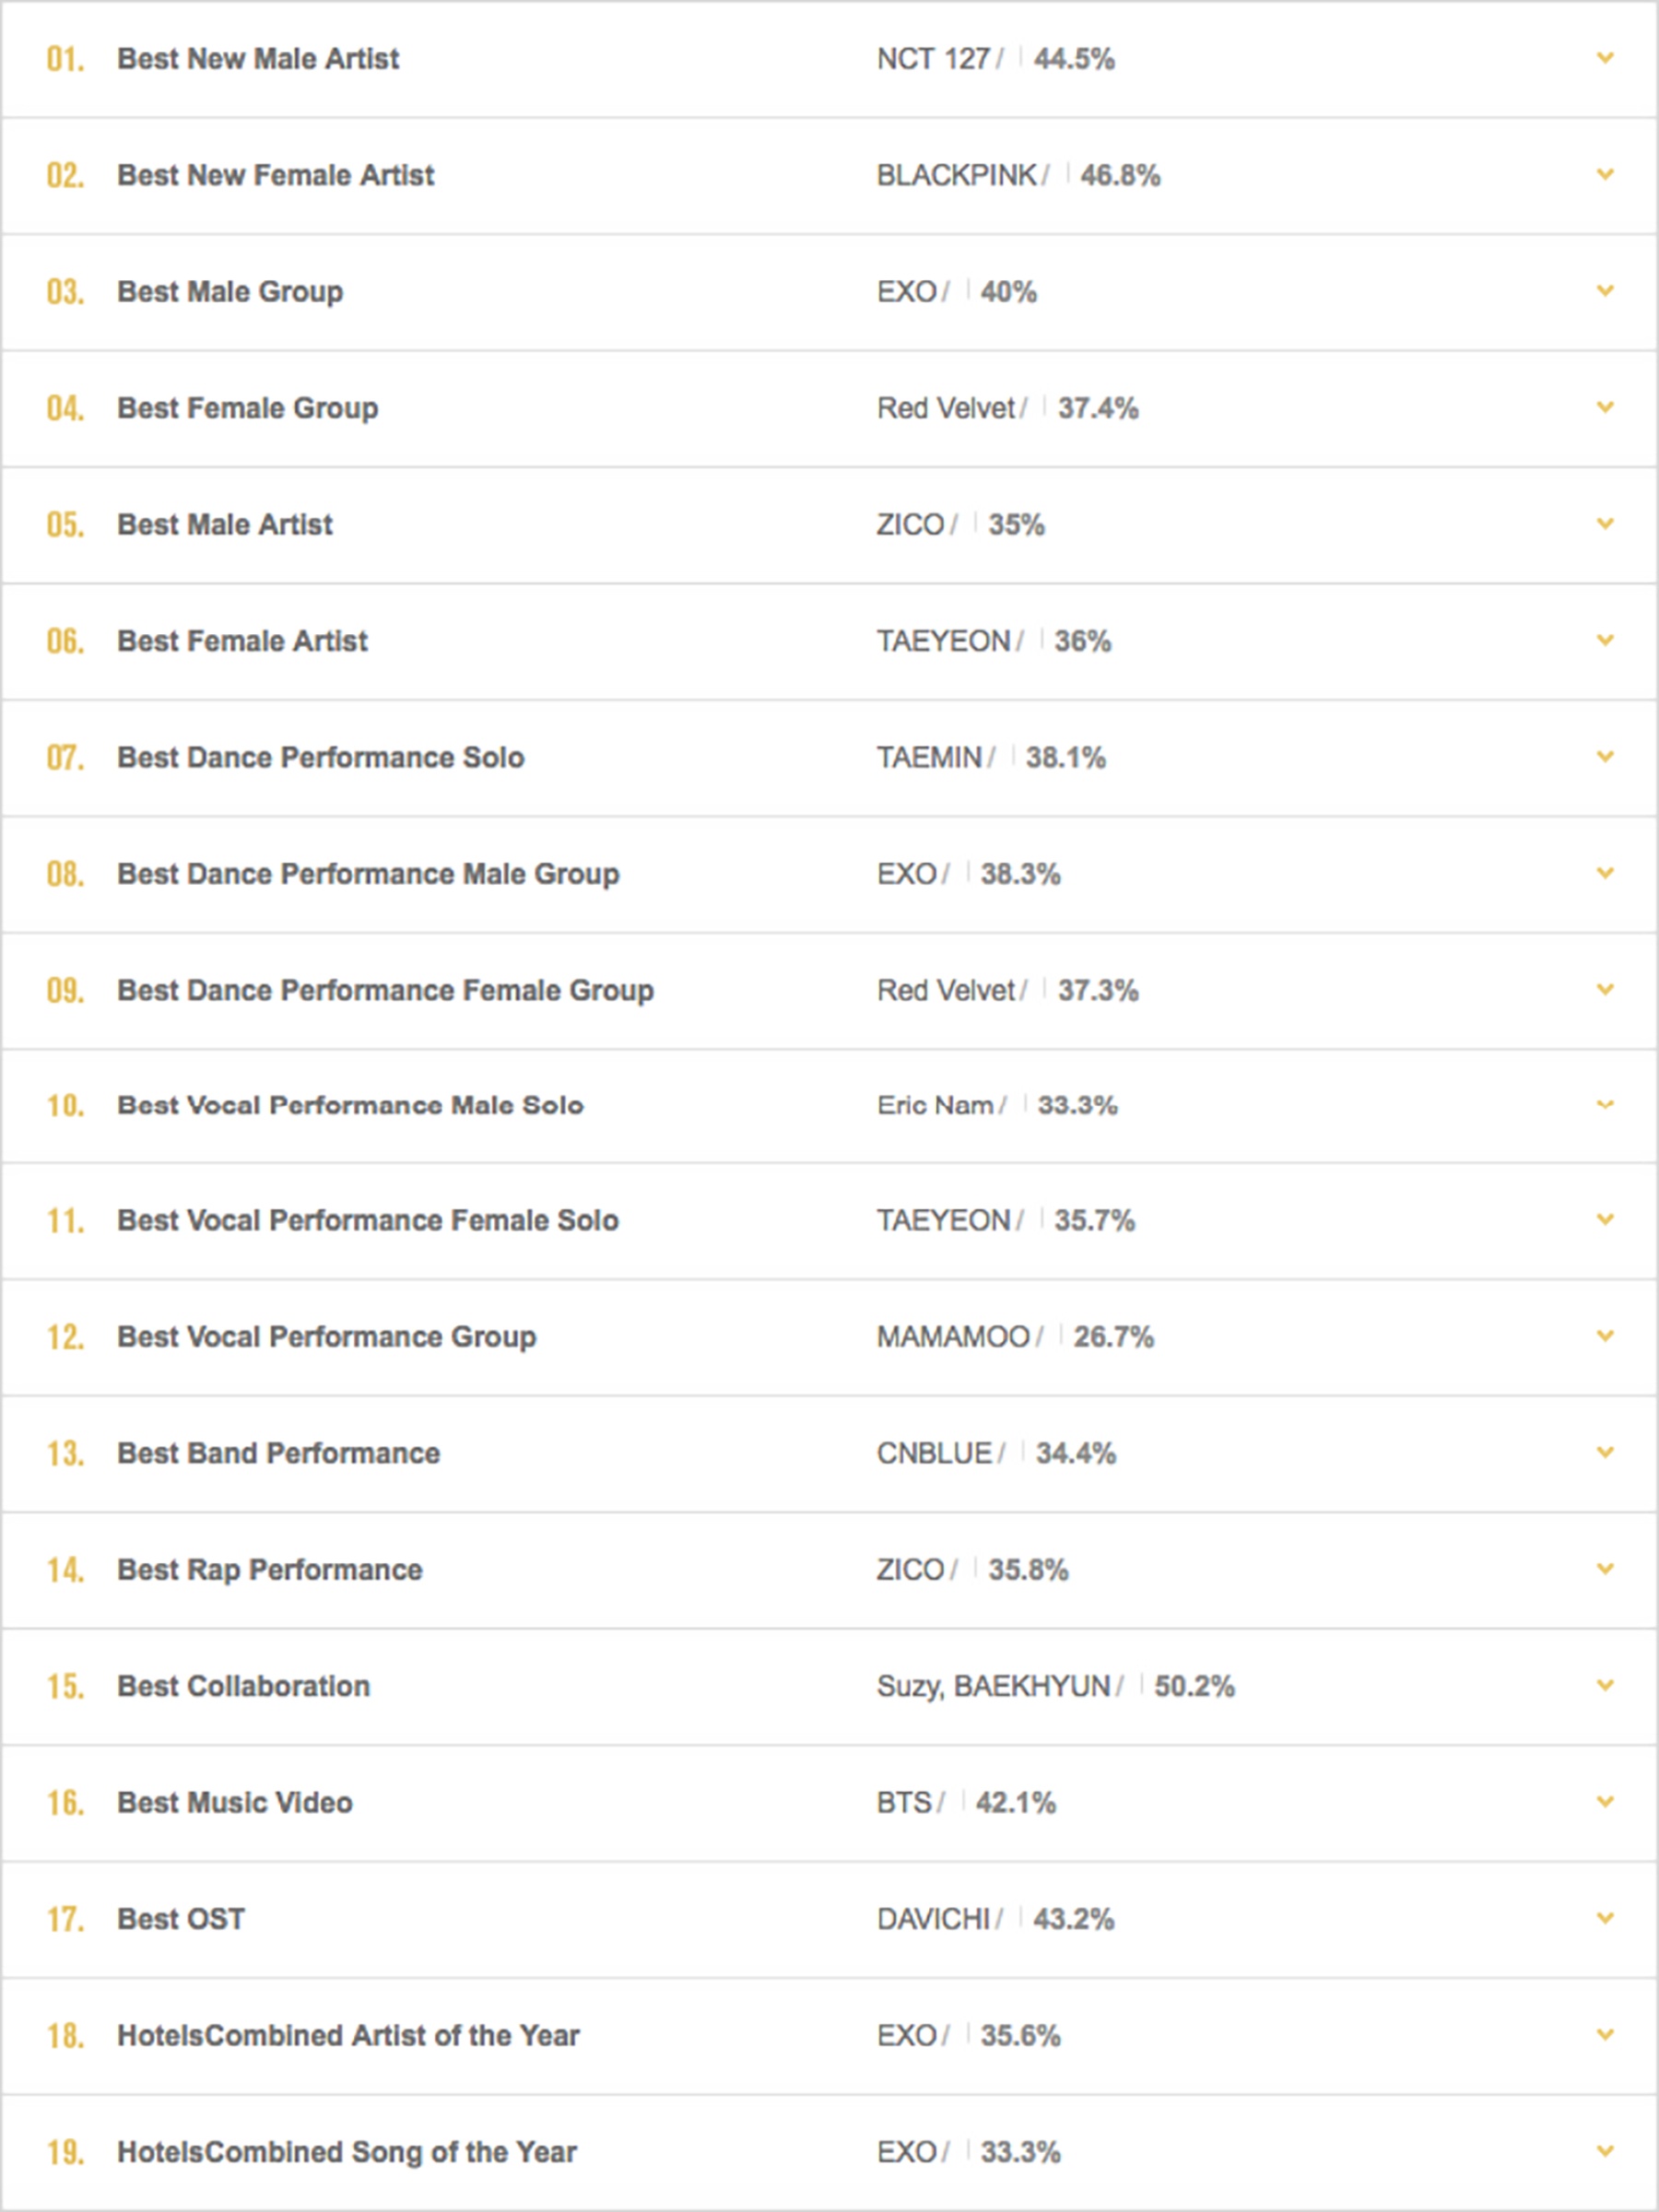The height and width of the screenshot is (2212, 1659).
Task: Click TAEYEON in Best Vocal Performance Female Solo
Action: tap(943, 1221)
